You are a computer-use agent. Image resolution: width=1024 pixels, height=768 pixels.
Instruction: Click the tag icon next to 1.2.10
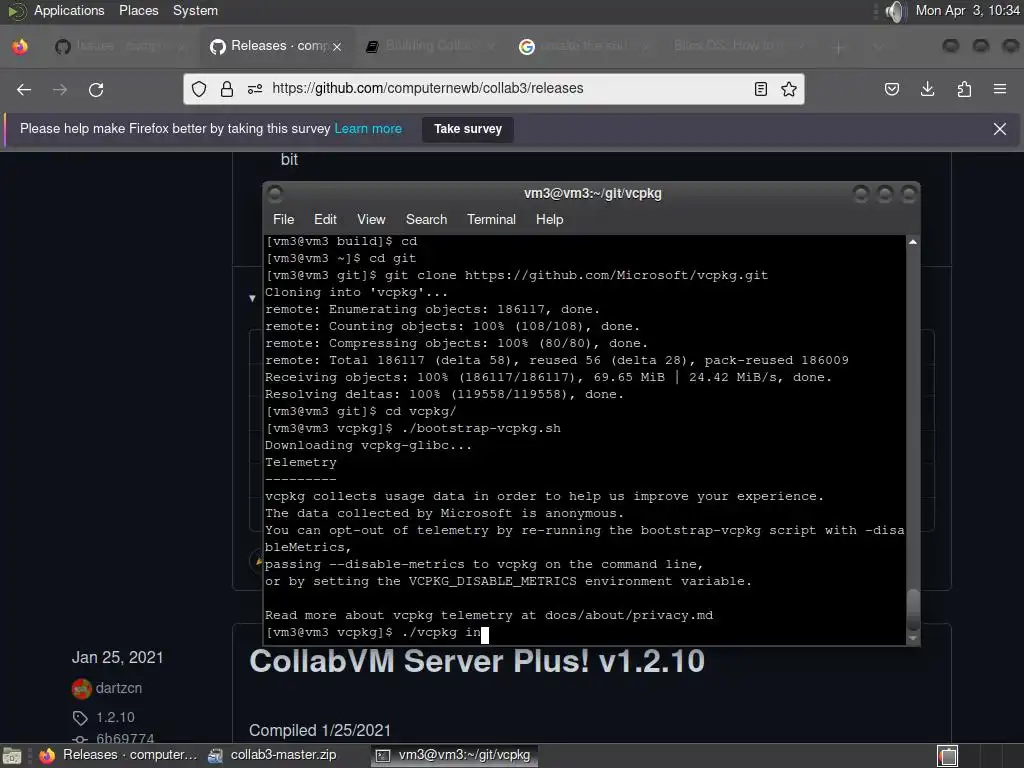[x=80, y=718]
